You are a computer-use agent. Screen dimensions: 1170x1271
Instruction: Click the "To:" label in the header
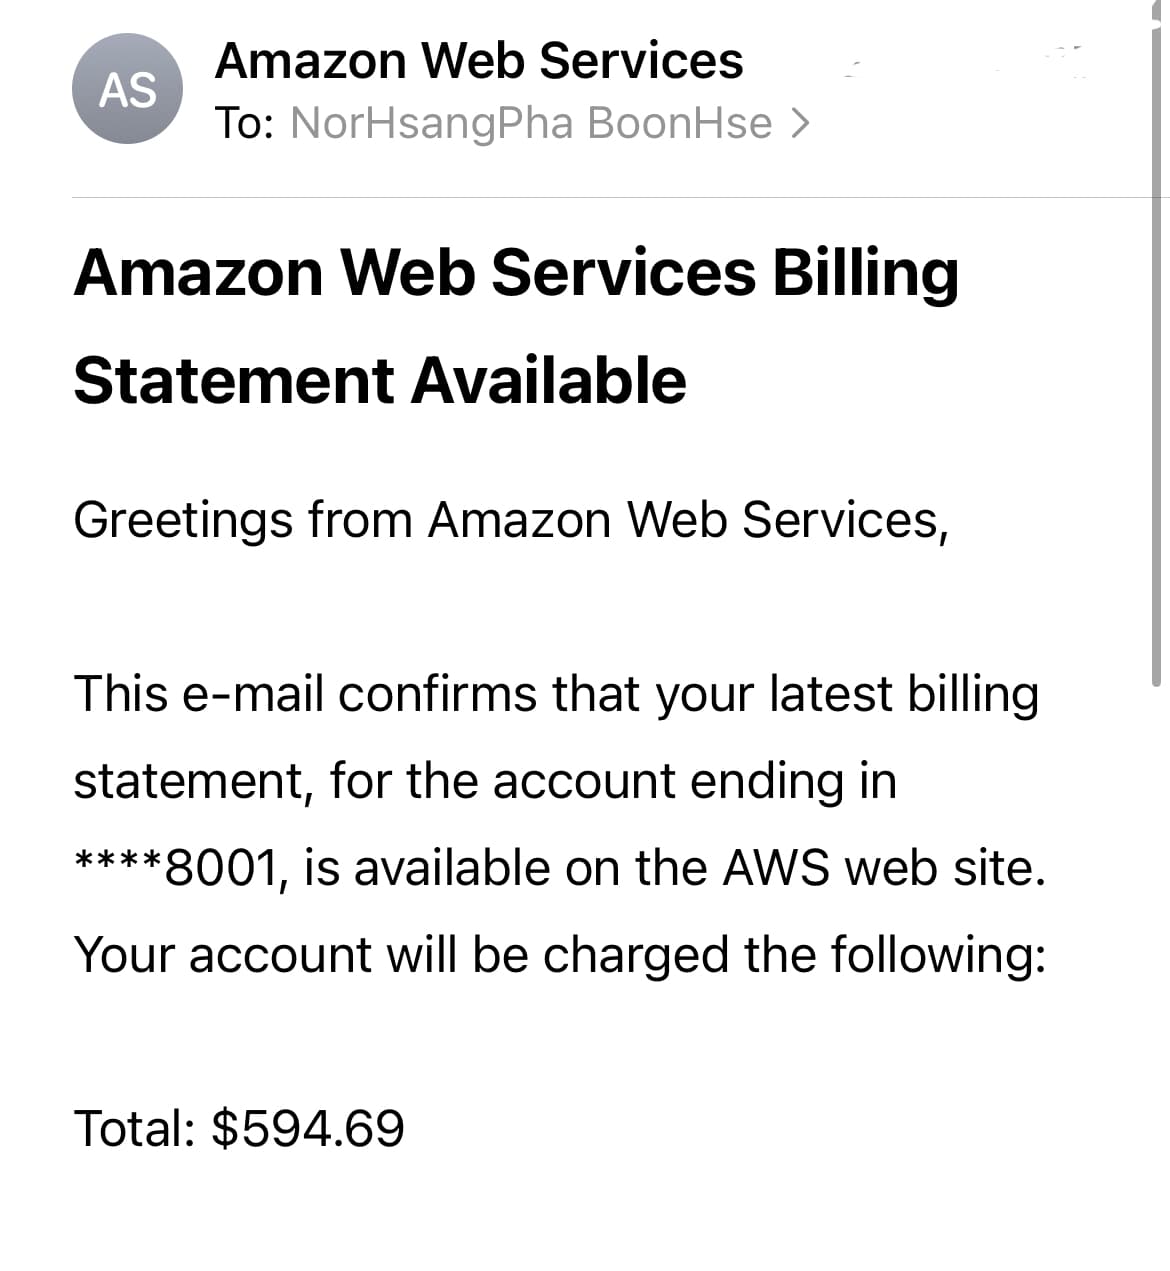coord(245,123)
